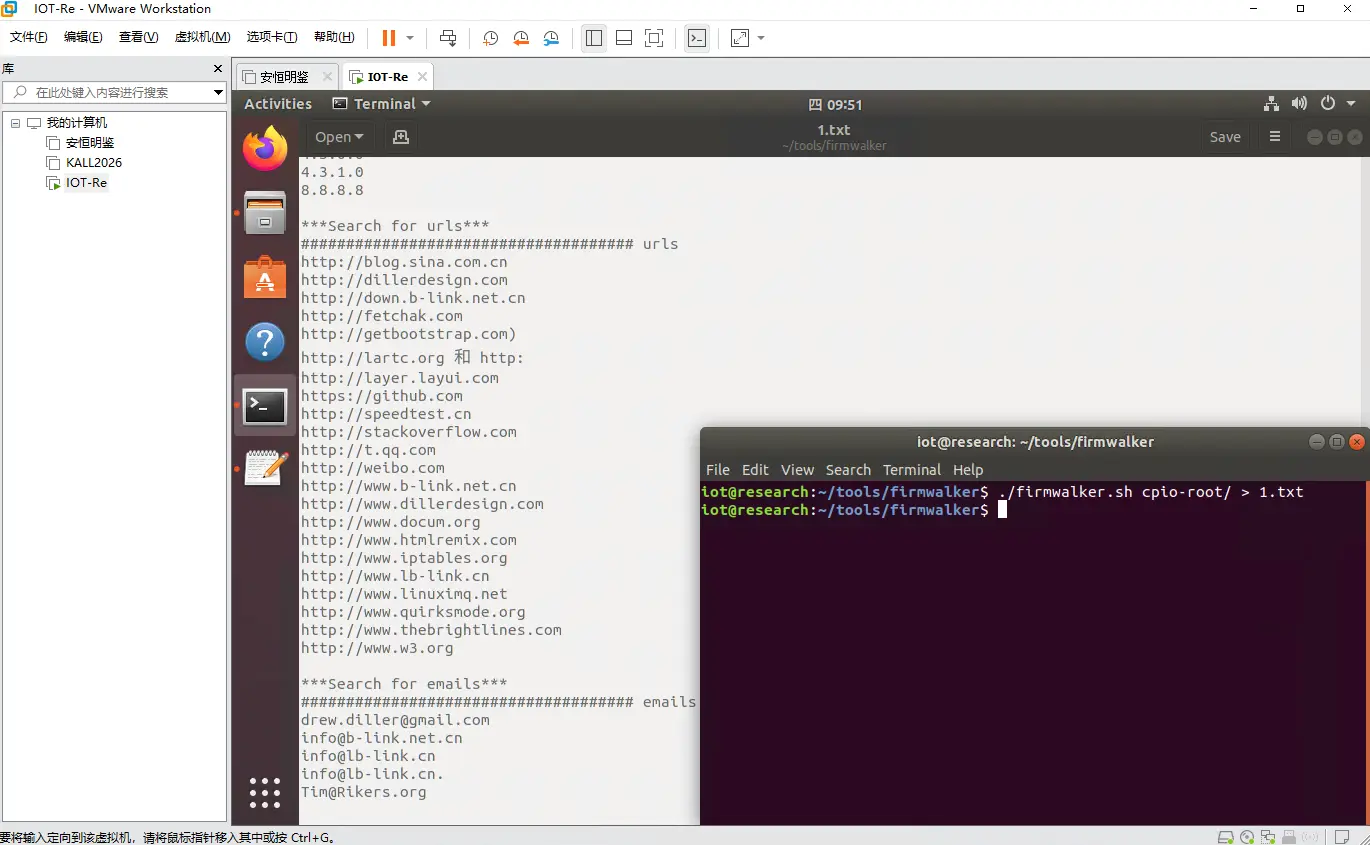This screenshot has width=1370, height=845.
Task: Expand the stretch display options arrow
Action: click(761, 38)
